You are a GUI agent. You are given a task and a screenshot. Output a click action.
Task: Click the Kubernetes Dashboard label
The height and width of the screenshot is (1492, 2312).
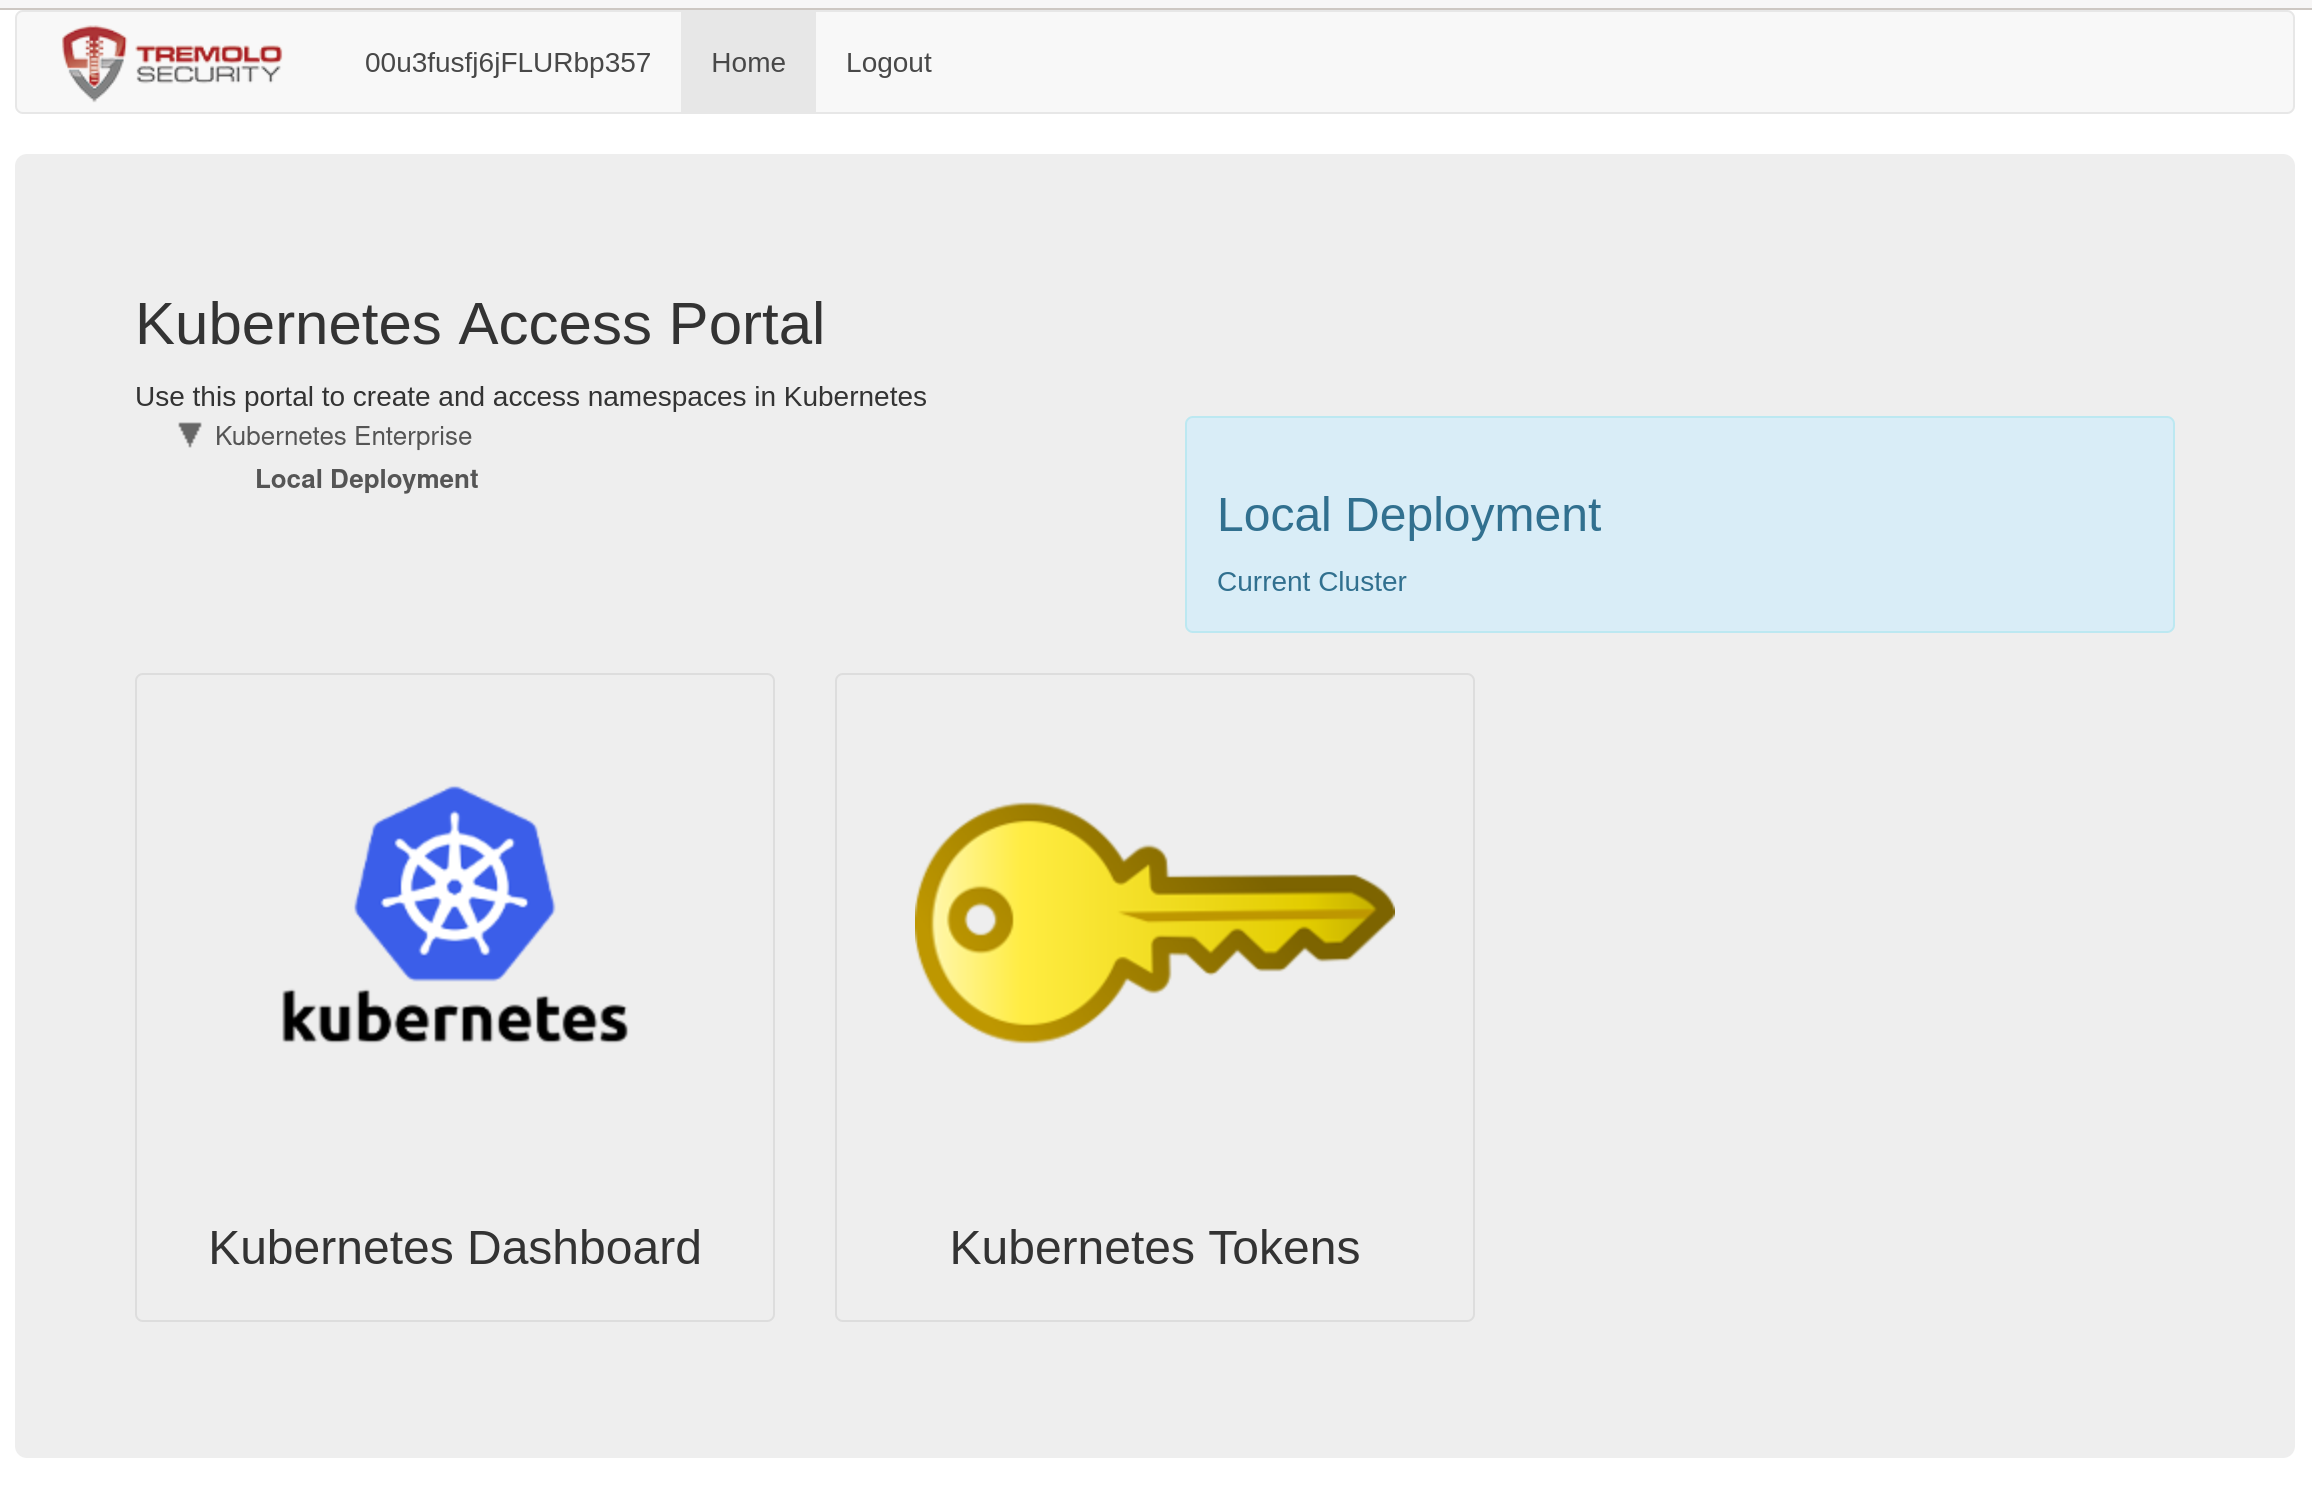pos(455,1248)
